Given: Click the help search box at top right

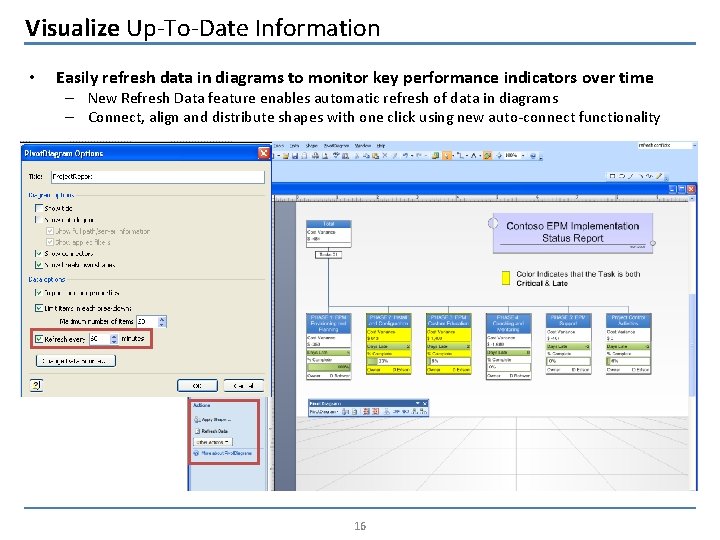Looking at the screenshot, I should click(664, 145).
